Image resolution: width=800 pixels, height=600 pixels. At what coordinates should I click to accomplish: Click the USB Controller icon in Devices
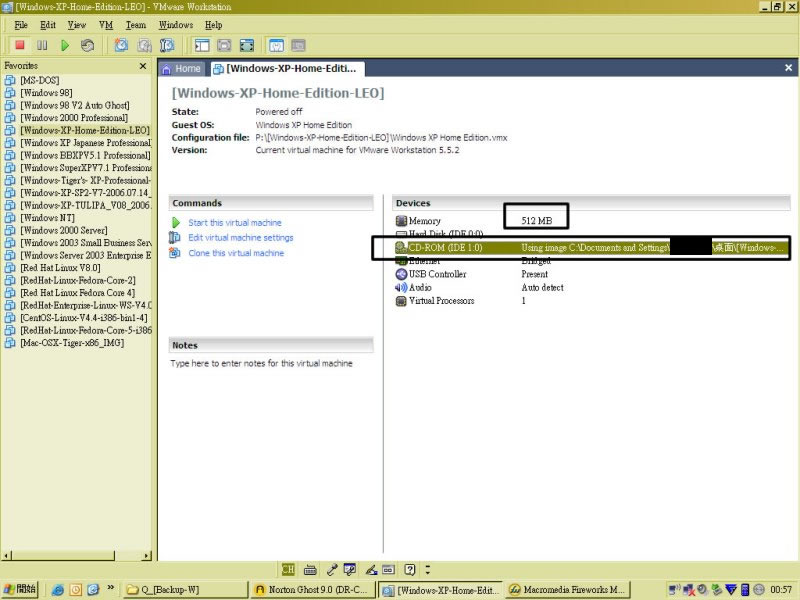pos(401,274)
